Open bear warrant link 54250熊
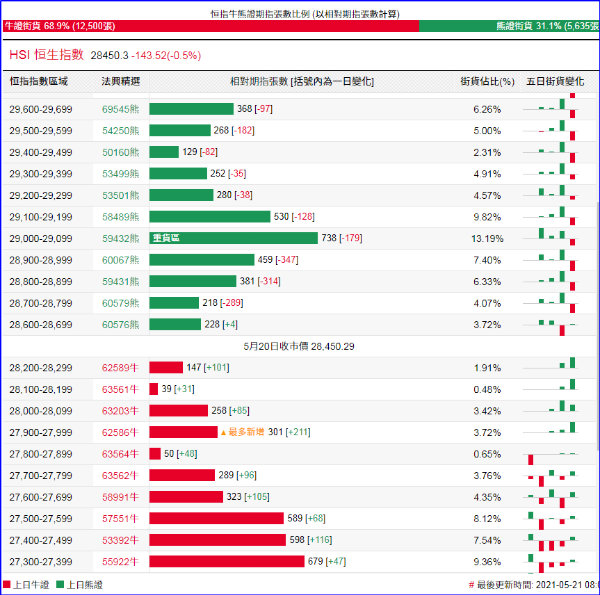 [x=121, y=131]
